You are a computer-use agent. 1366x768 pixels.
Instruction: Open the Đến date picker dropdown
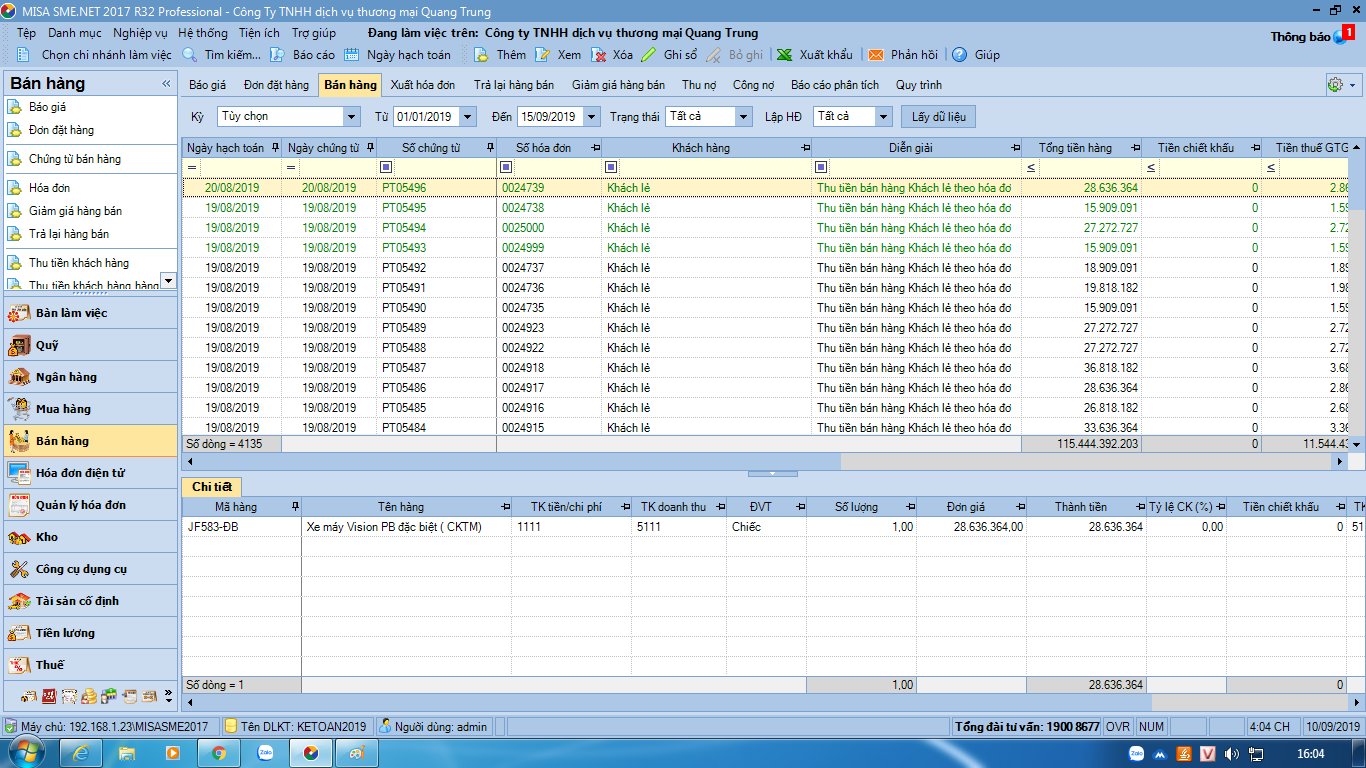[591, 117]
